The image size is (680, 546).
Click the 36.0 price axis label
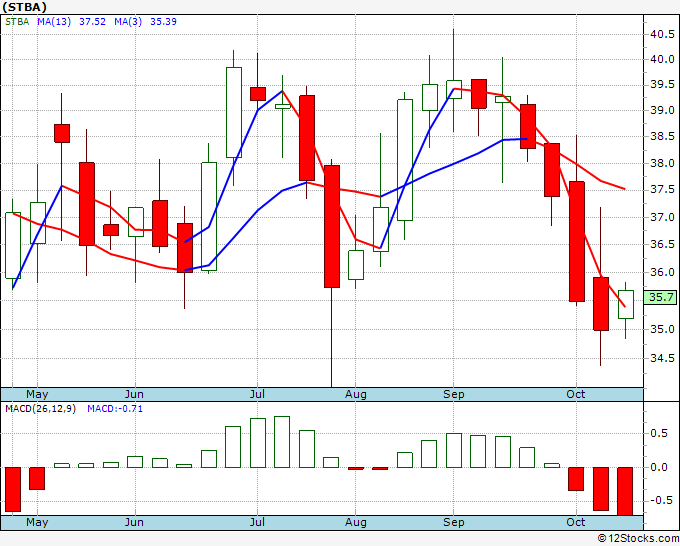click(x=662, y=272)
